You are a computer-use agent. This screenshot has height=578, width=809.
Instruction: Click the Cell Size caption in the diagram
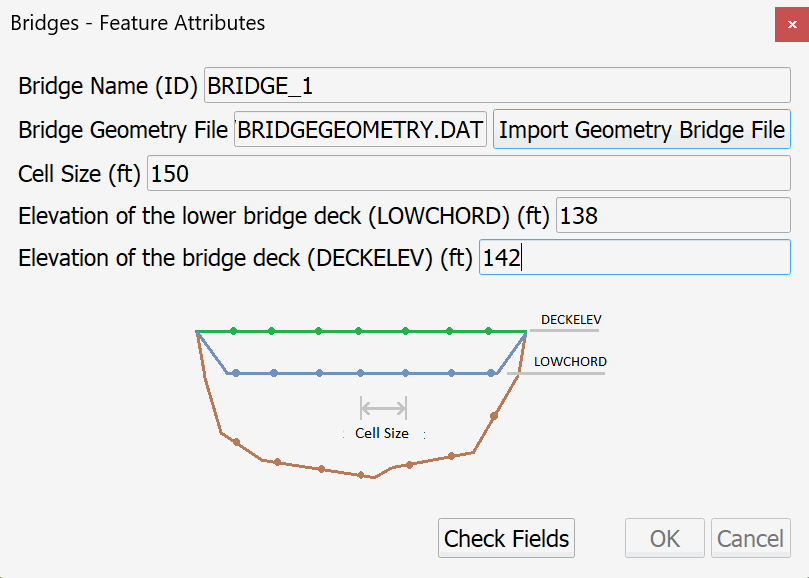tap(382, 434)
